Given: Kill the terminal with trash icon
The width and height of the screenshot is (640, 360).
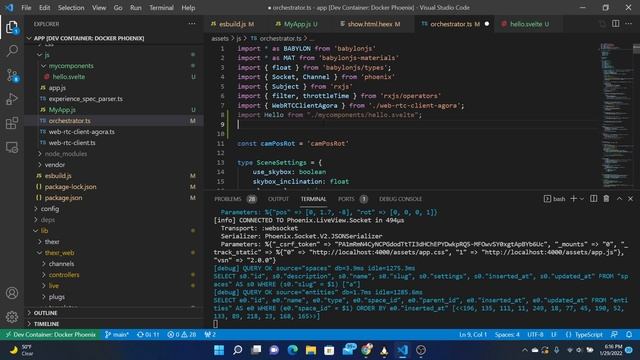Looking at the screenshot, I should [x=606, y=199].
